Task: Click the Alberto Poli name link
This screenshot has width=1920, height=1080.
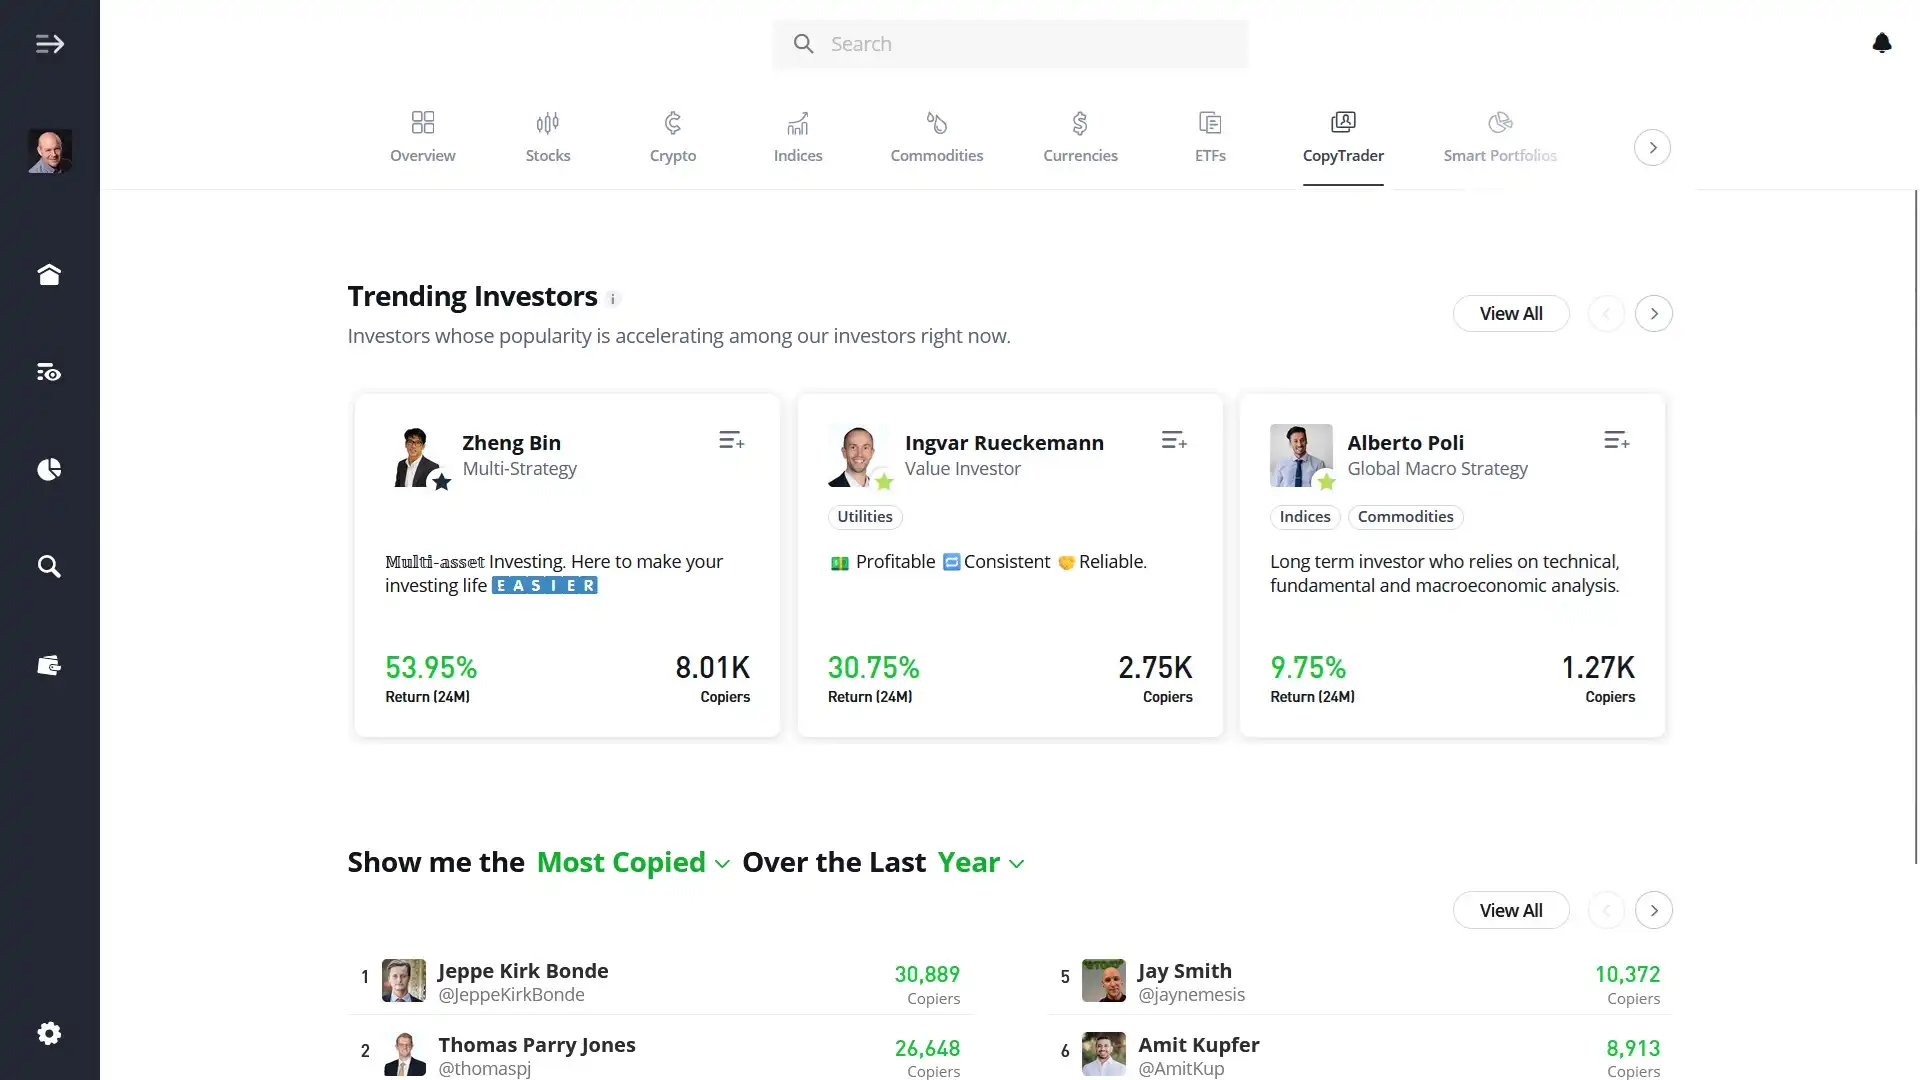Action: (1405, 443)
